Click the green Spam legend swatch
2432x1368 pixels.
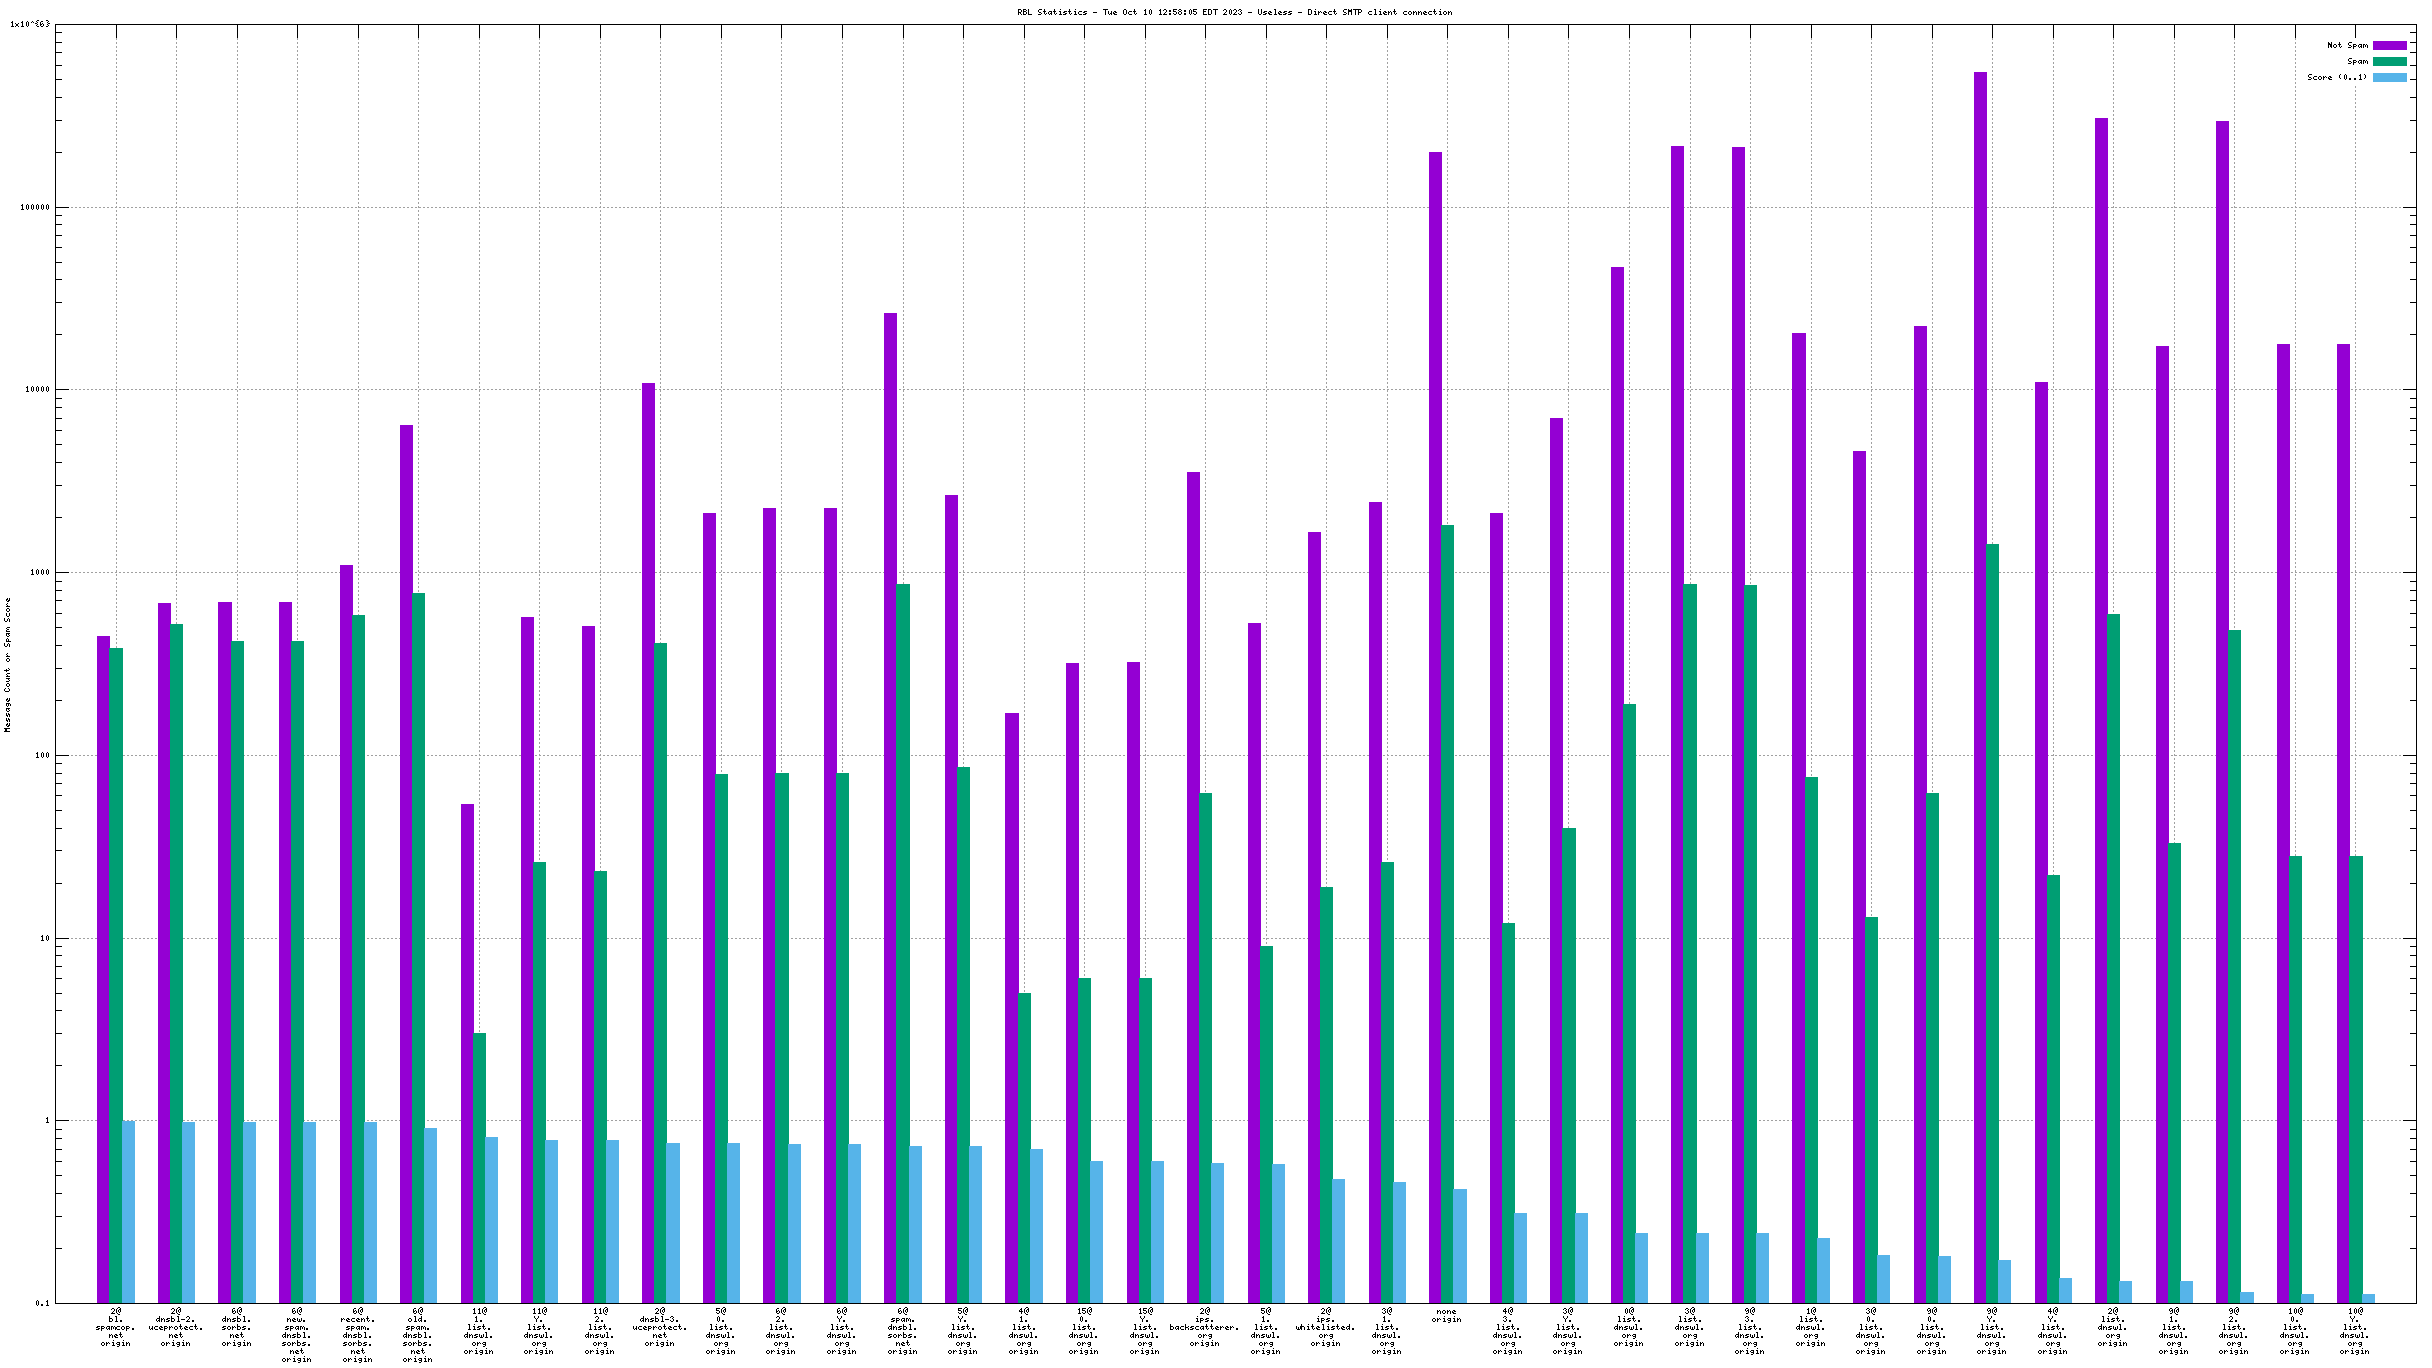coord(2389,61)
